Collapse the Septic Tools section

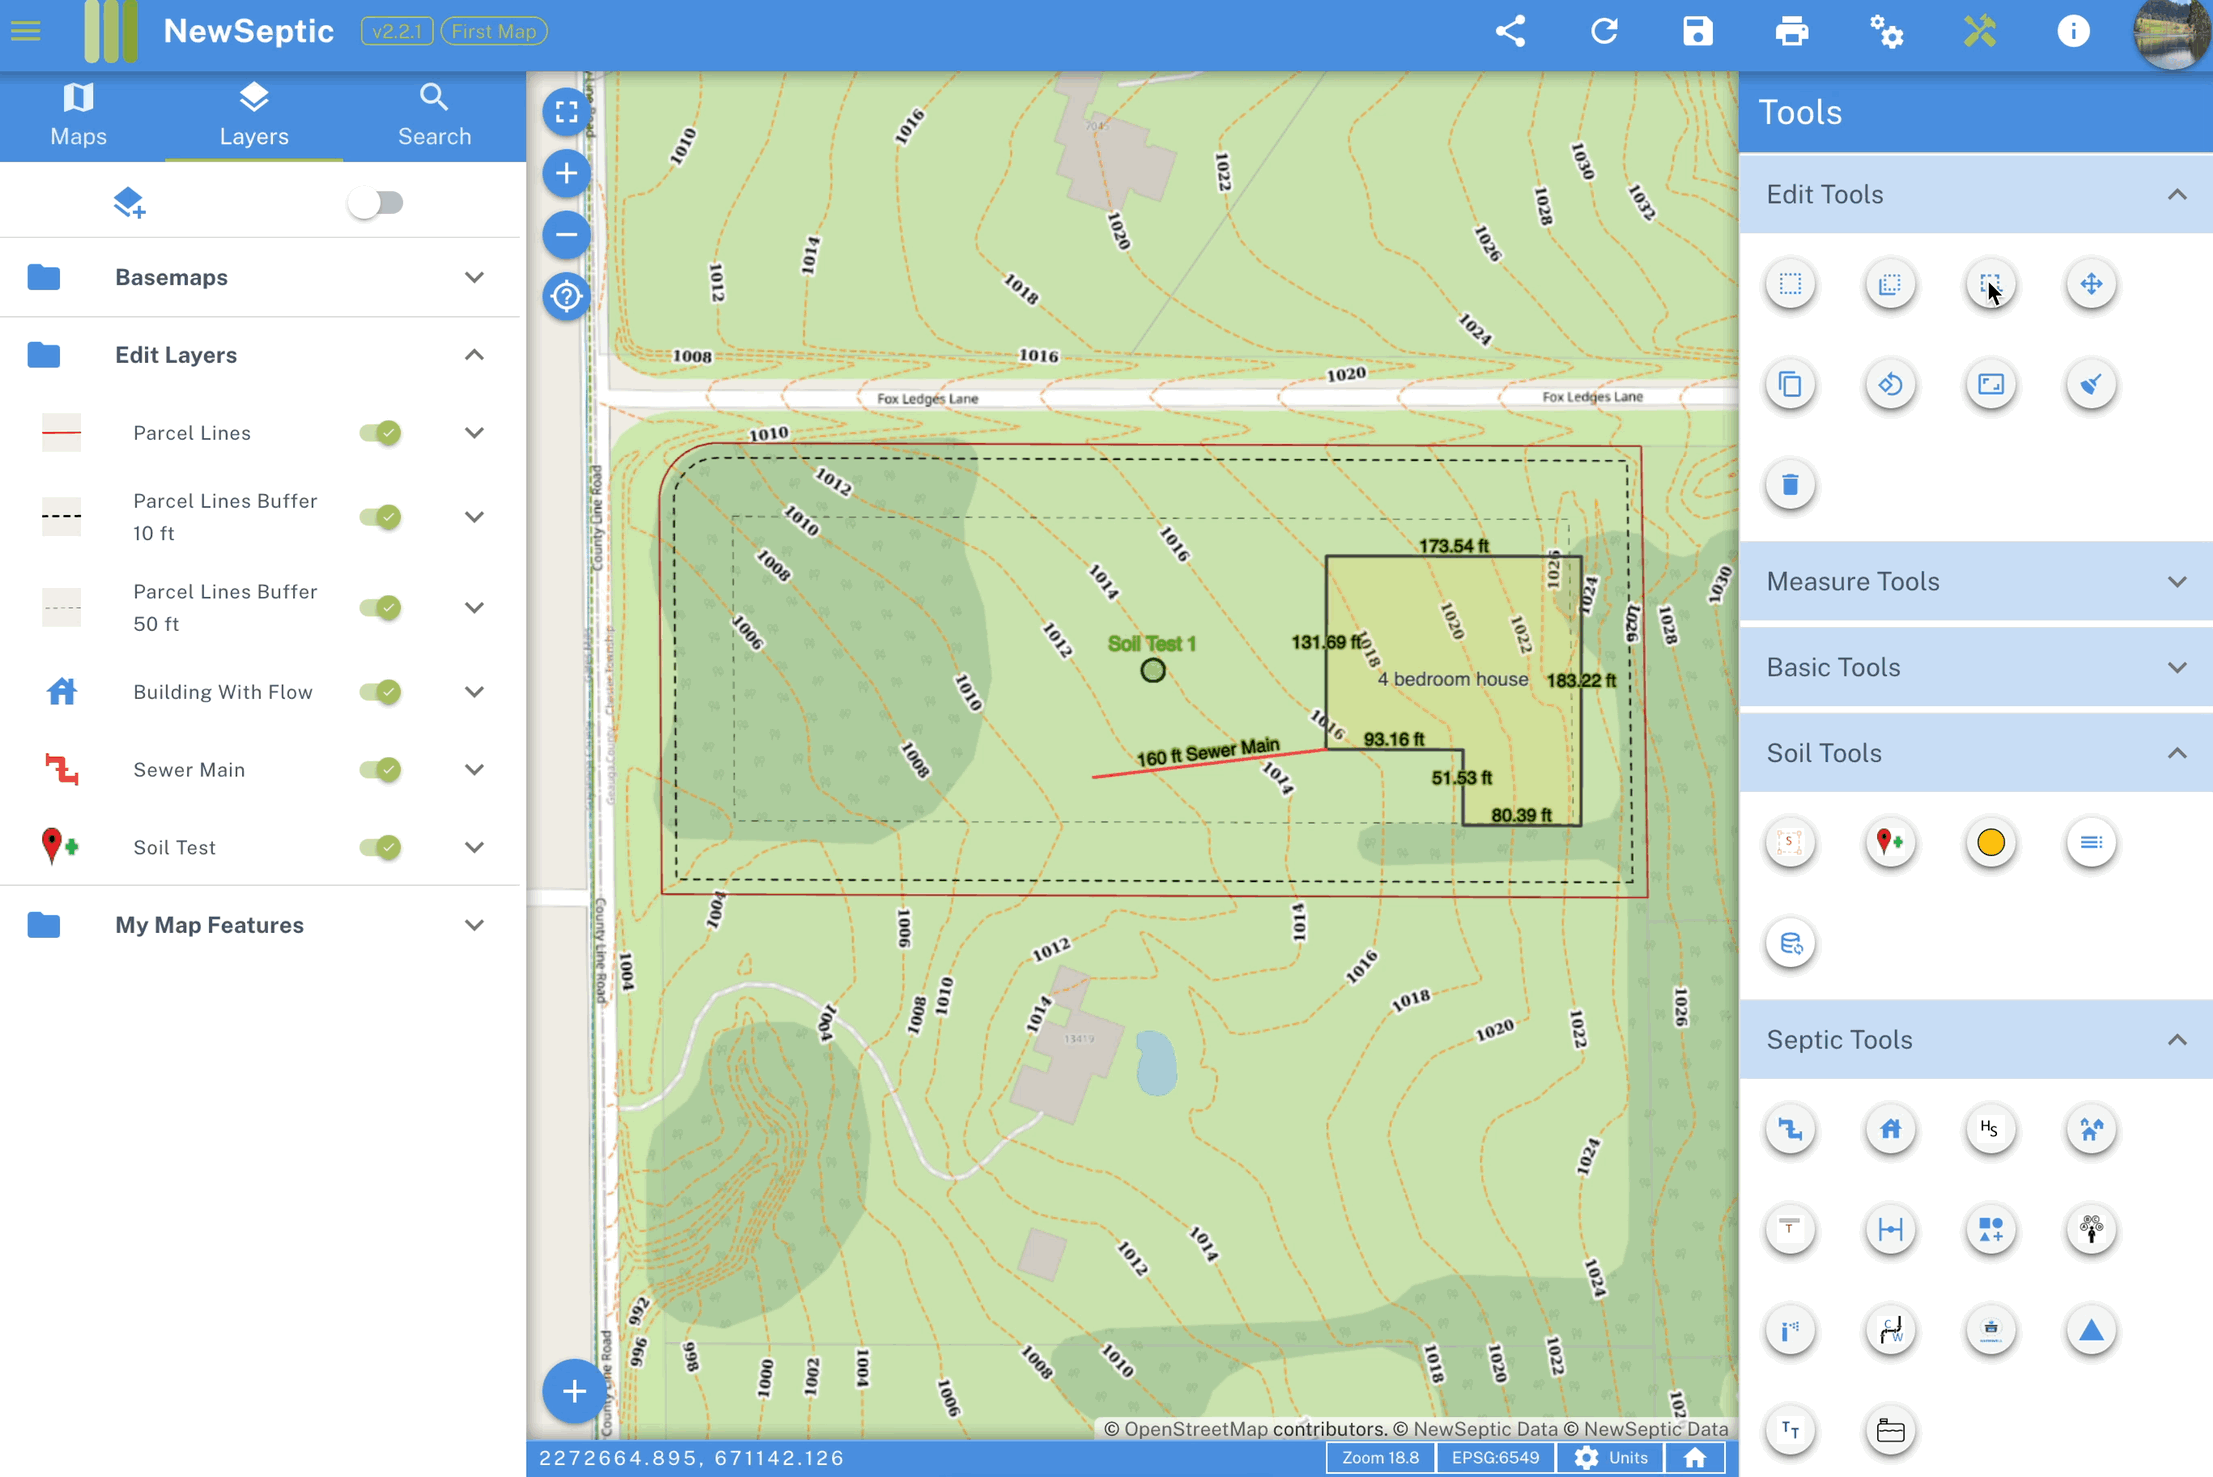pos(1976,1040)
